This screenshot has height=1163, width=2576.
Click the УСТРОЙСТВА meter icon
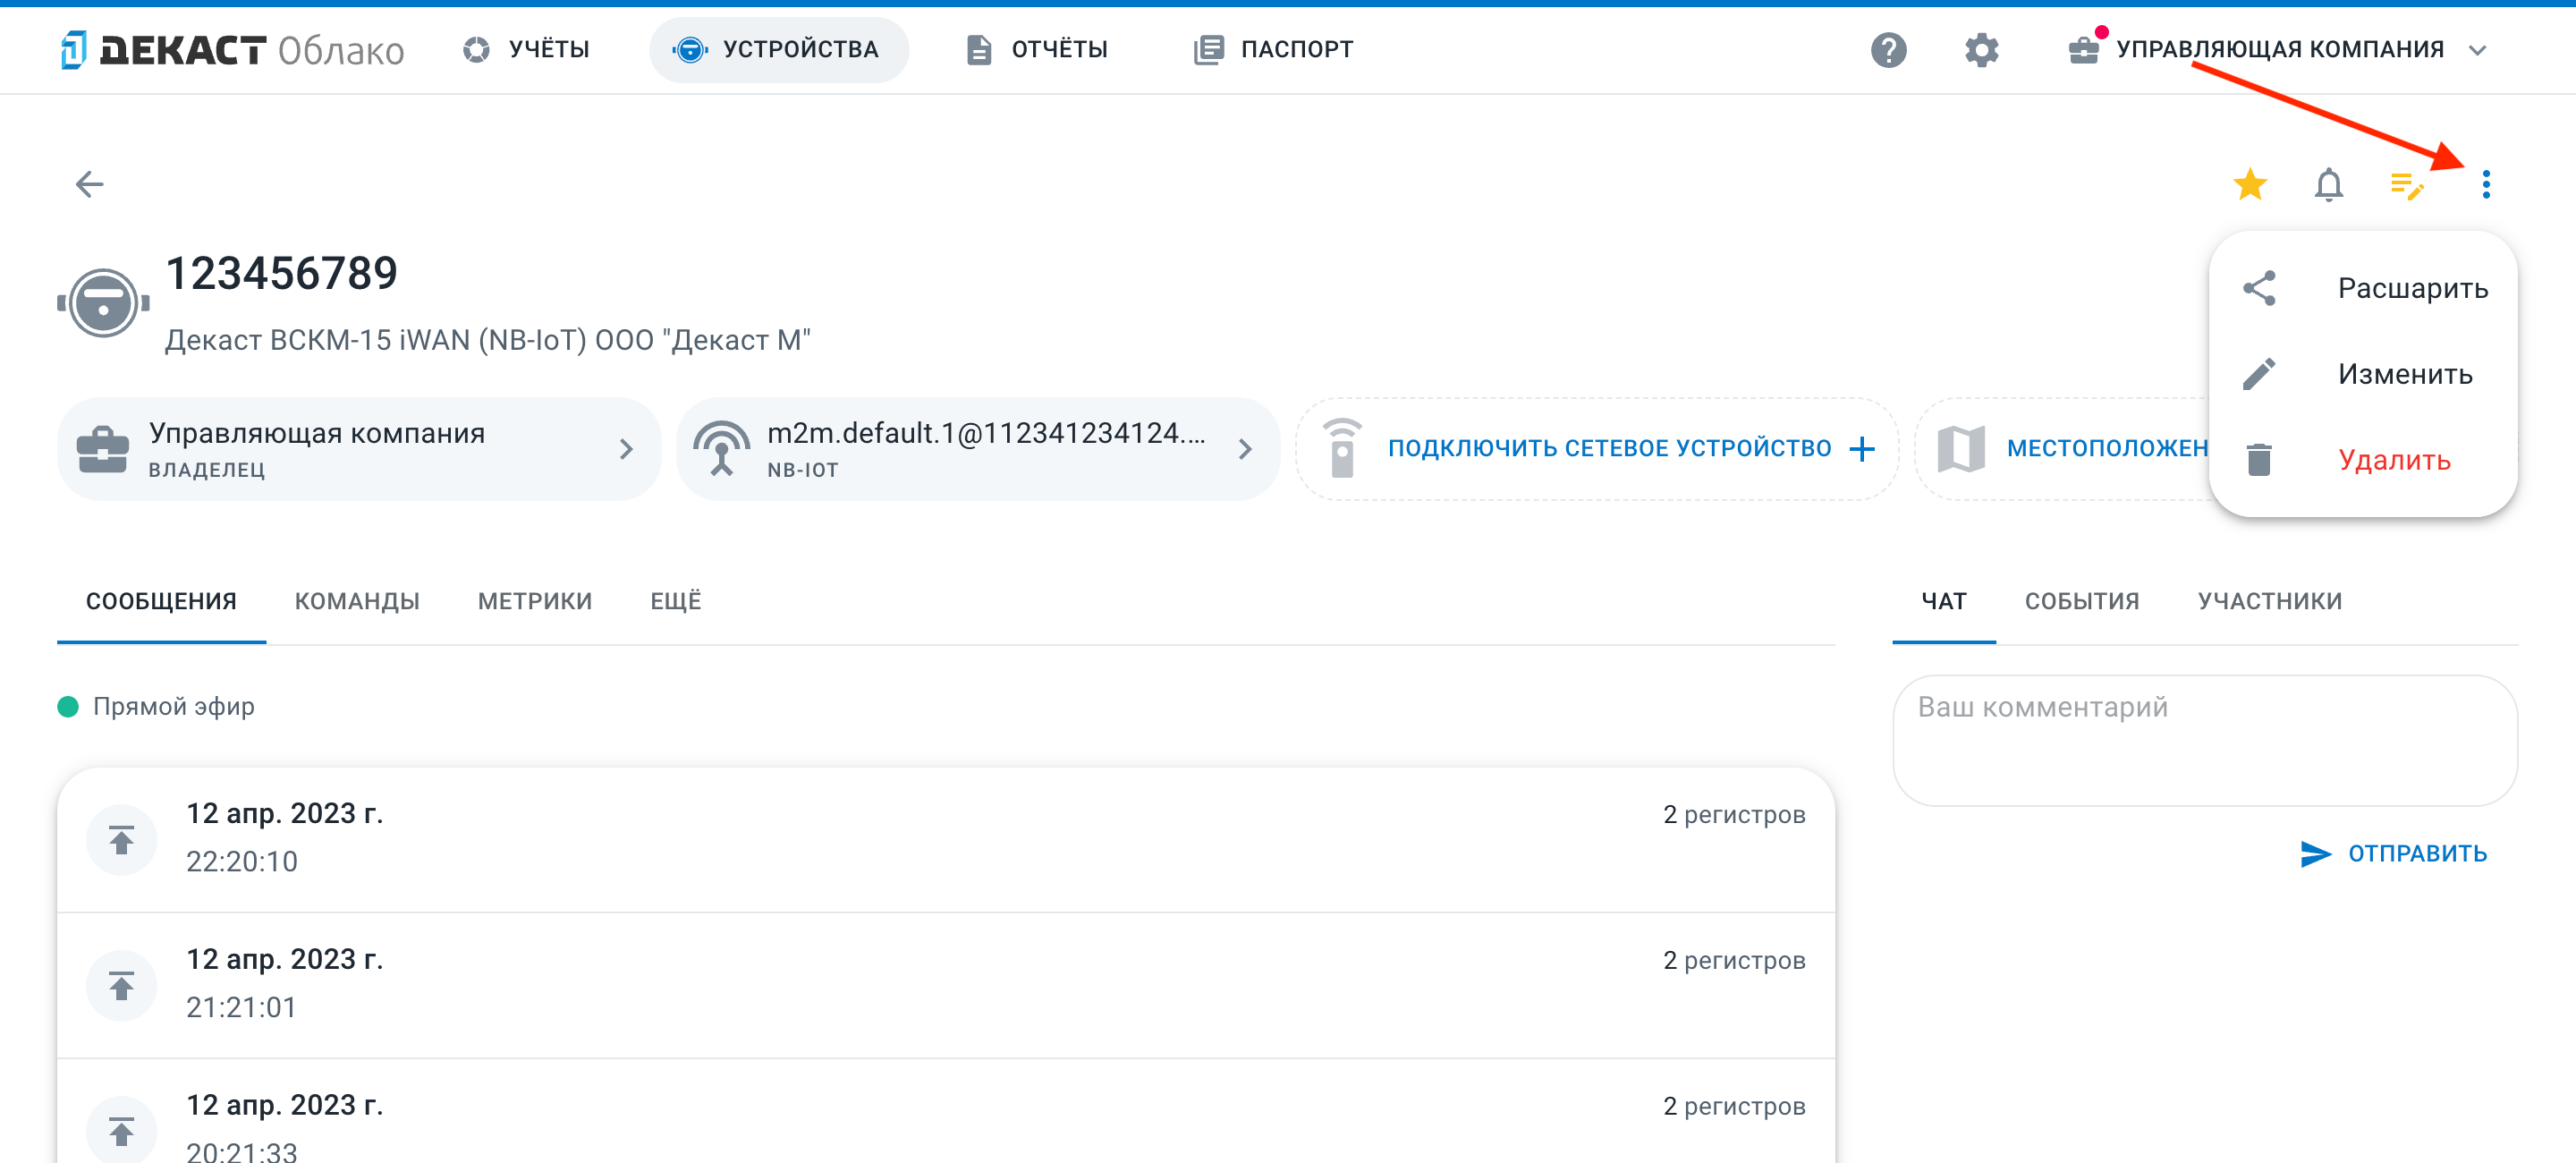pyautogui.click(x=690, y=49)
